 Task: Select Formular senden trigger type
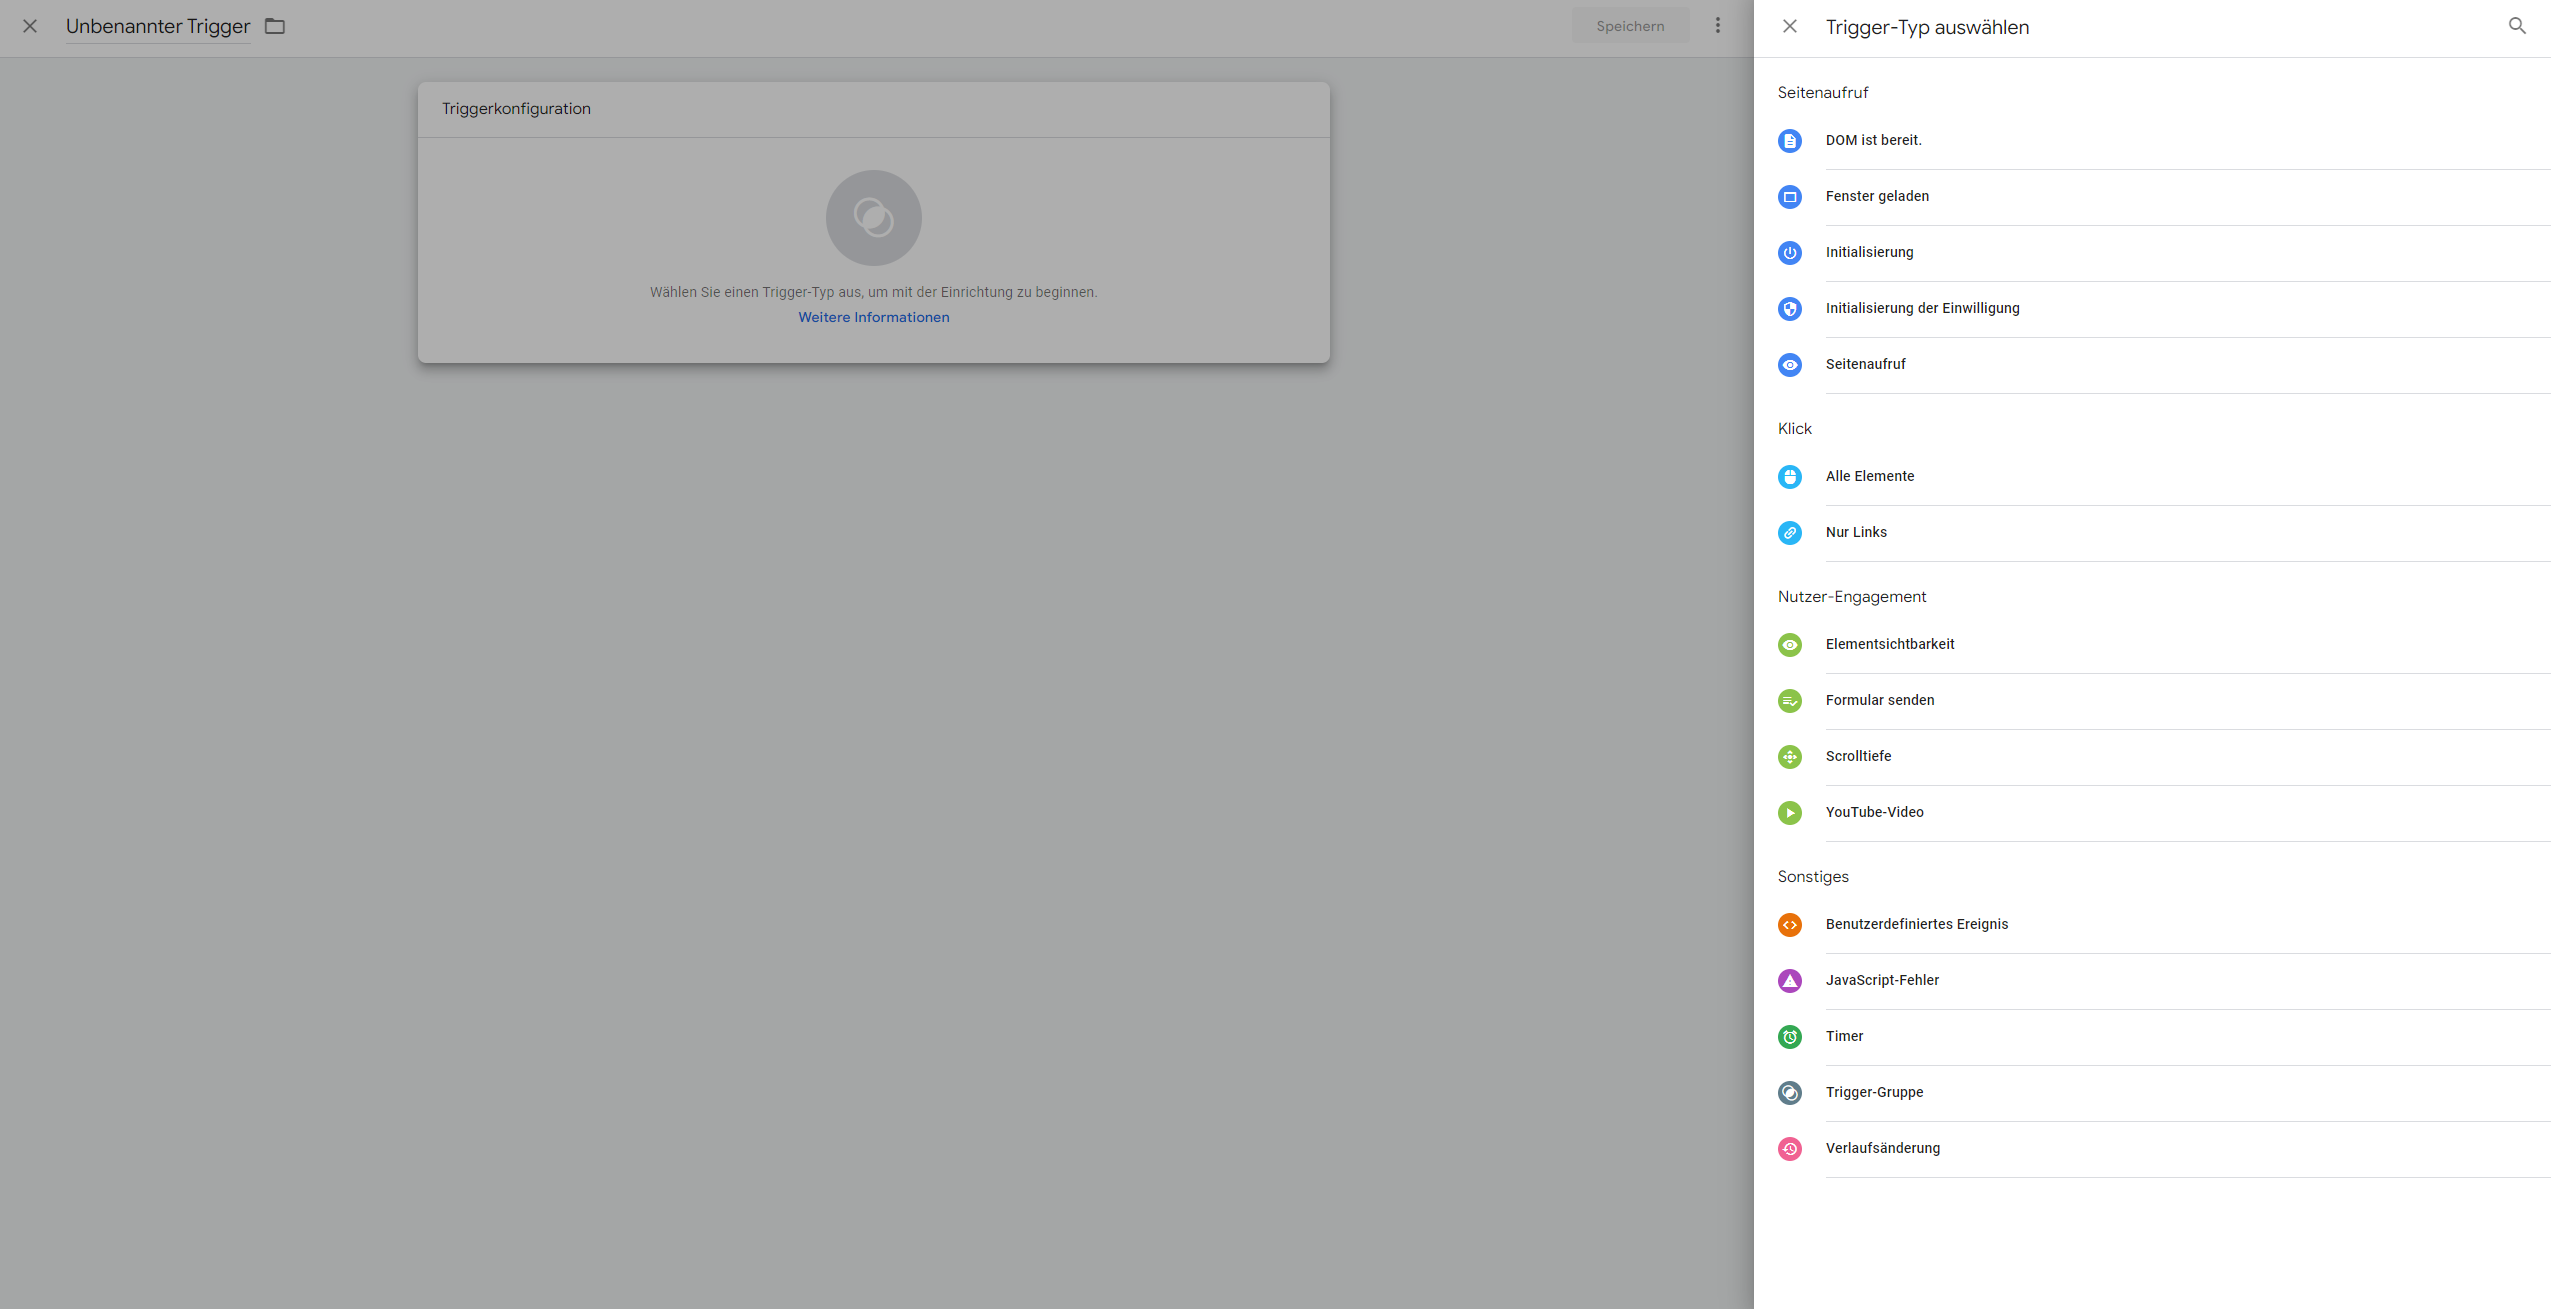point(2164,701)
